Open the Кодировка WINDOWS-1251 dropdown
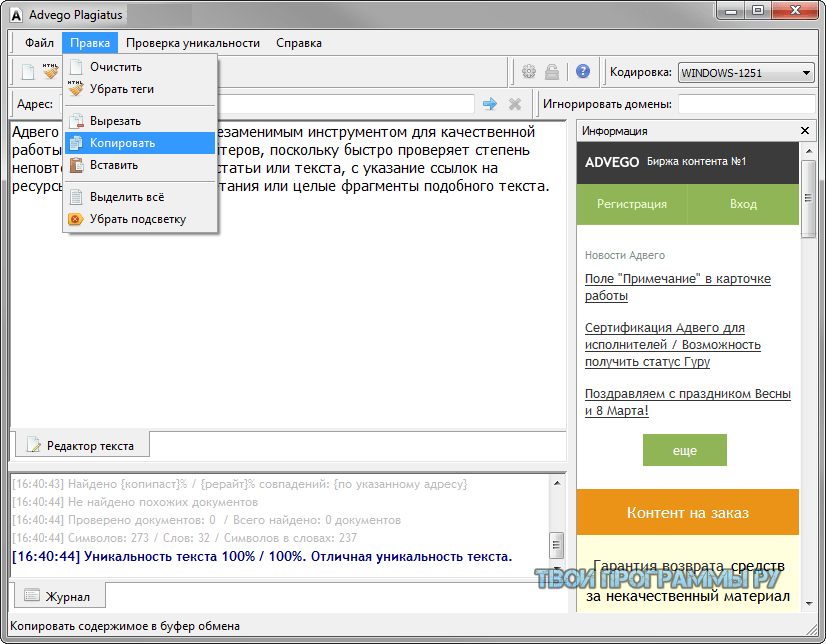826x644 pixels. [x=745, y=73]
